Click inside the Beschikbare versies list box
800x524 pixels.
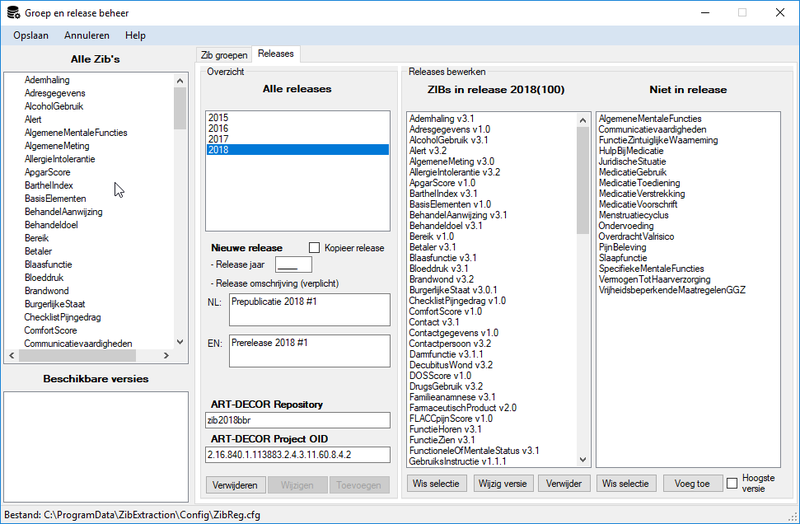click(96, 447)
